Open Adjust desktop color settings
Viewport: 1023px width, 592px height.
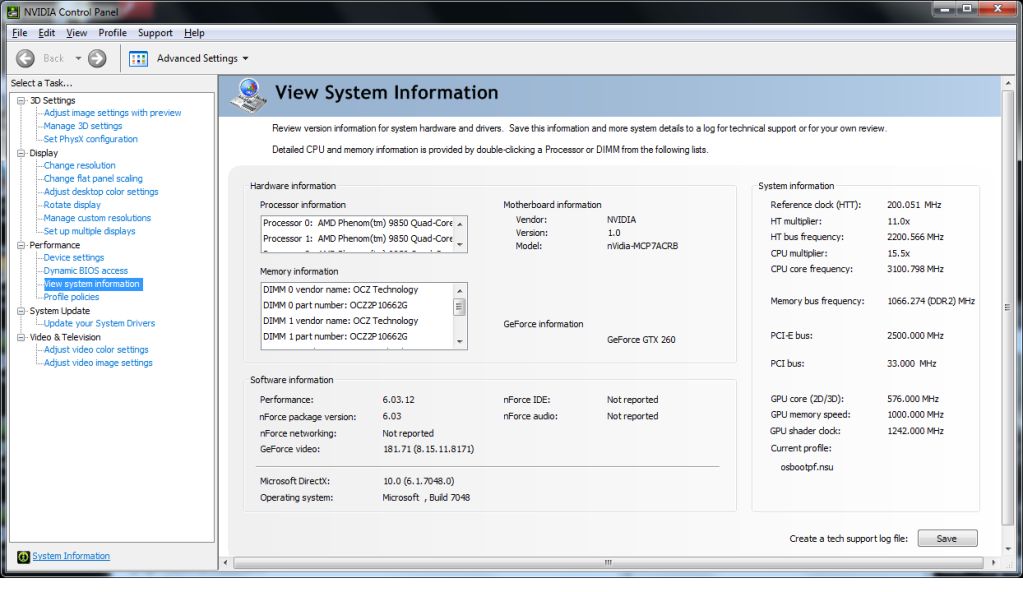(x=101, y=192)
